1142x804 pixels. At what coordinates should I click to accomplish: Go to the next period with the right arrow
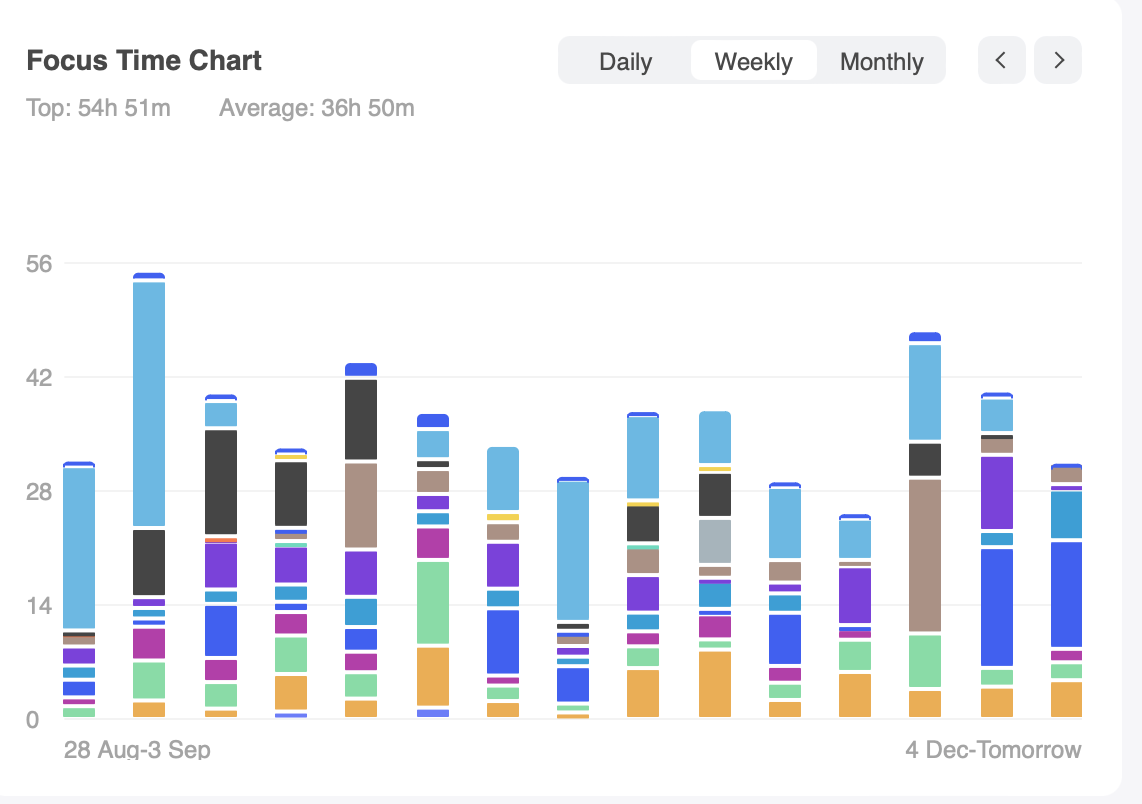(1058, 61)
